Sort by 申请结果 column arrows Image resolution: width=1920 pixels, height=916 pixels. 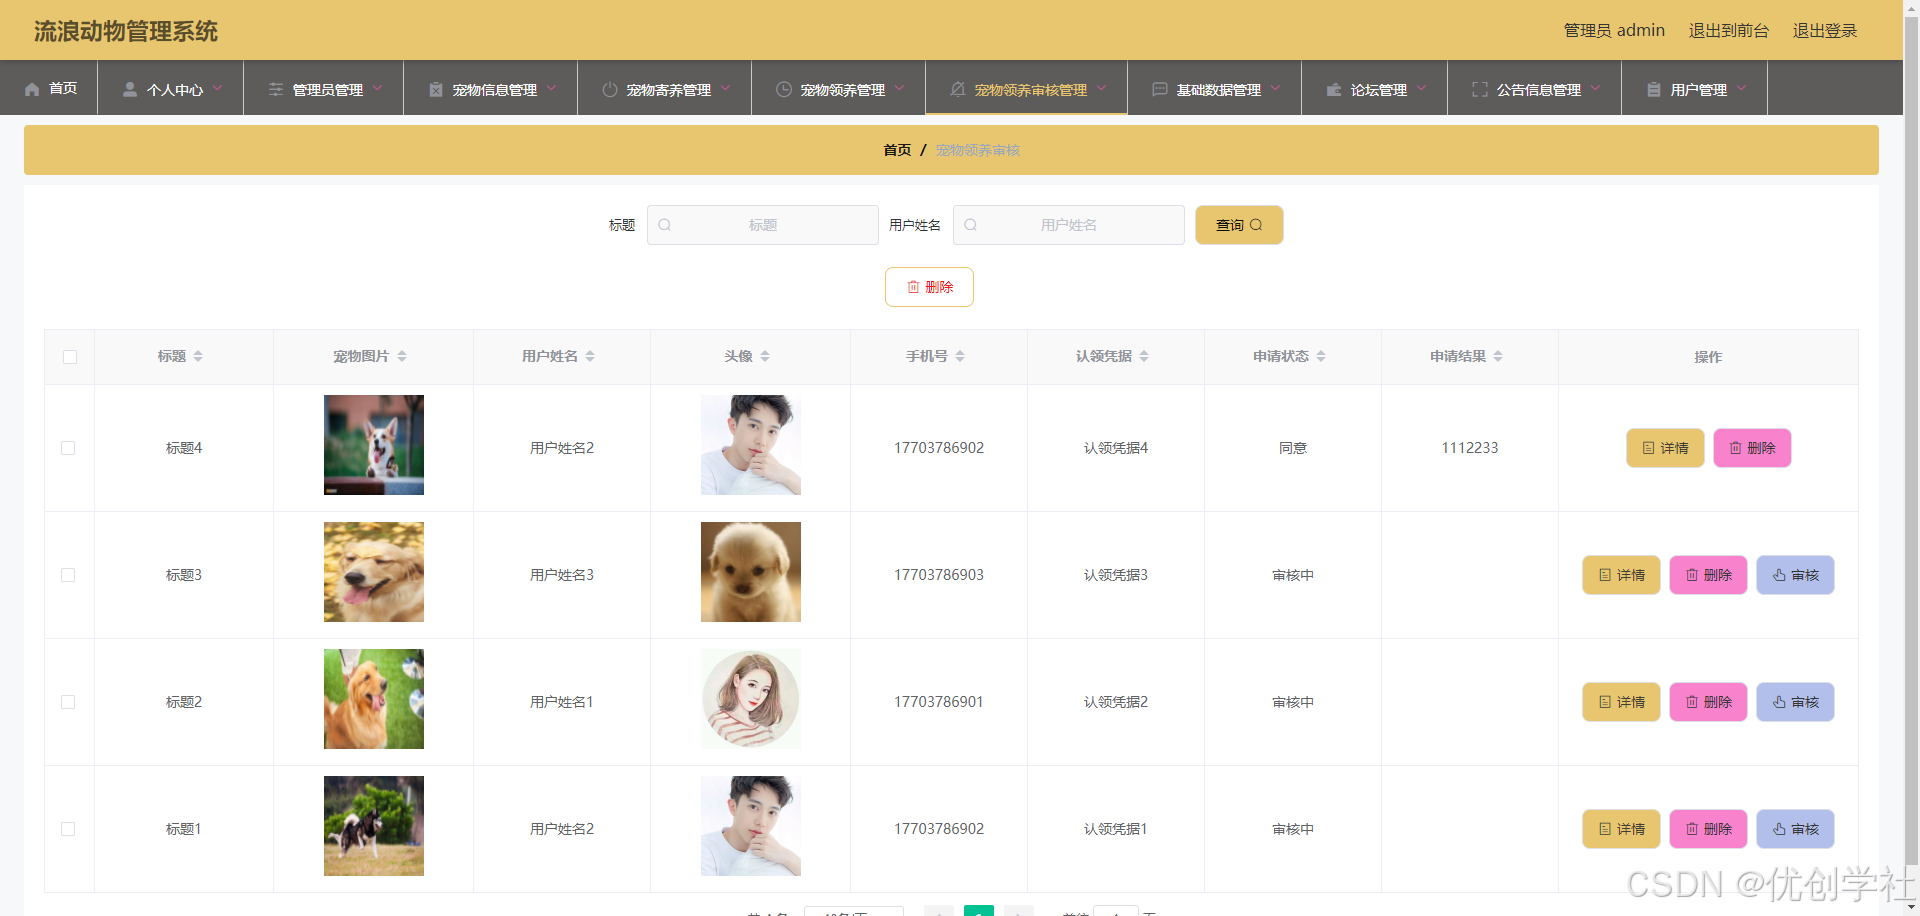pyautogui.click(x=1498, y=356)
